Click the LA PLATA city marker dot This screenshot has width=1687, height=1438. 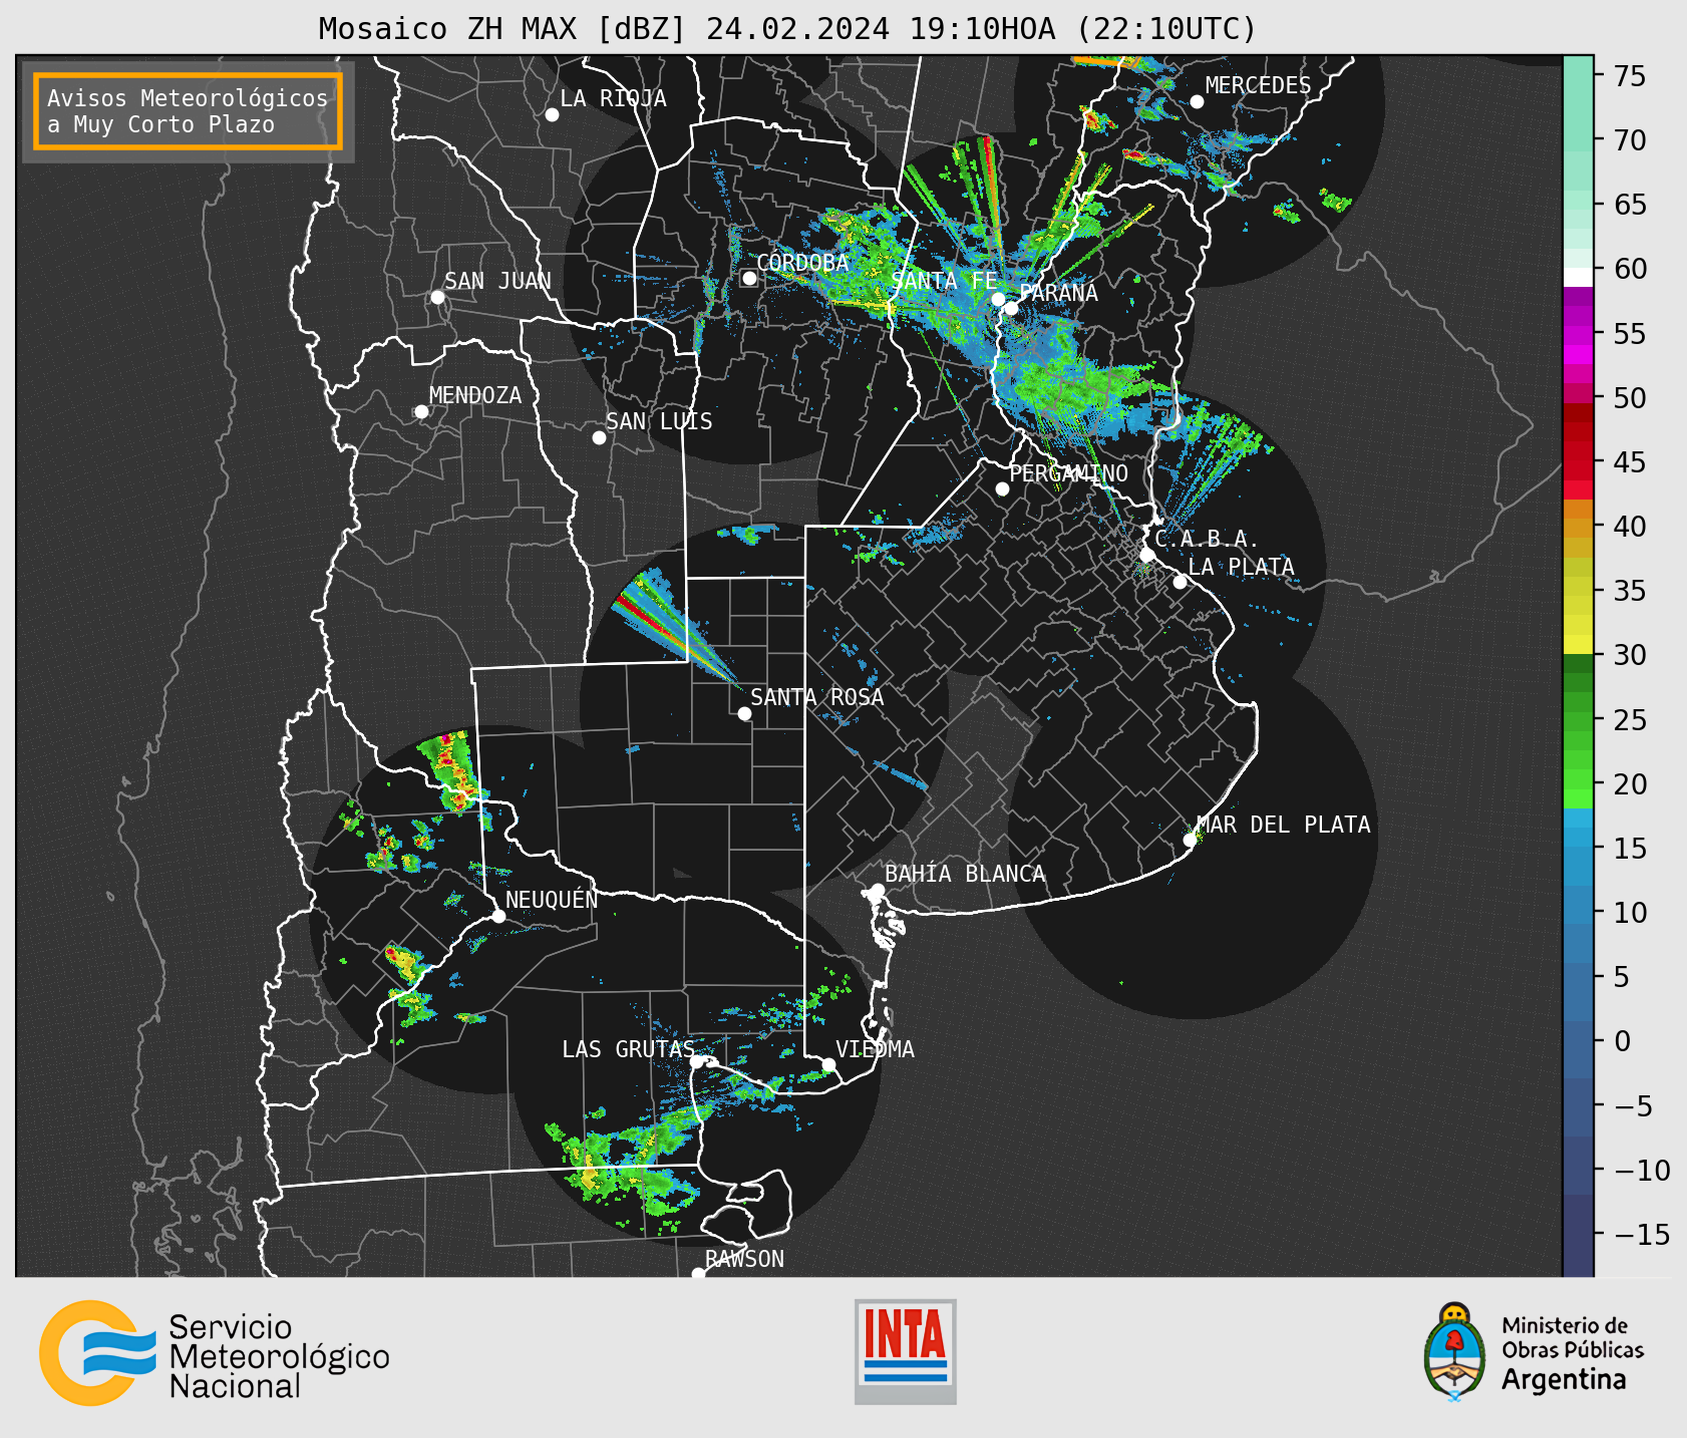tap(1180, 582)
